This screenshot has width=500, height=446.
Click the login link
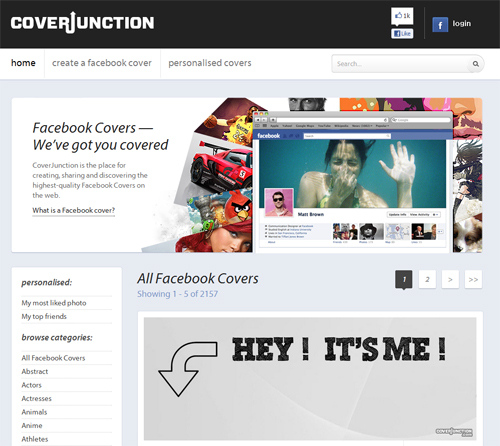461,23
